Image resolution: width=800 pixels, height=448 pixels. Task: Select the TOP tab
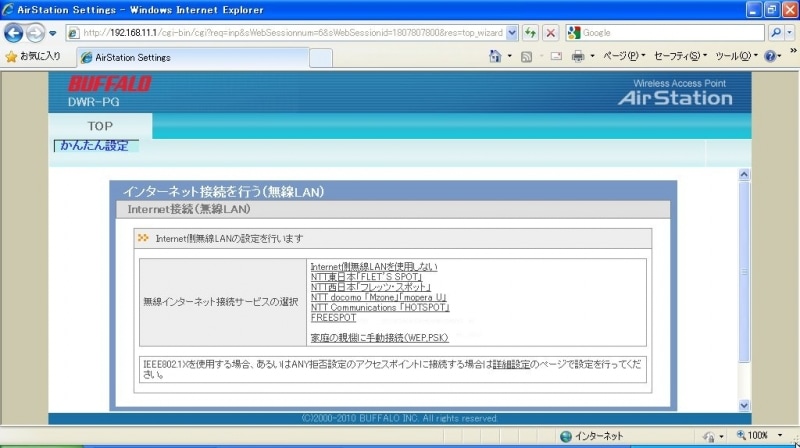click(100, 126)
